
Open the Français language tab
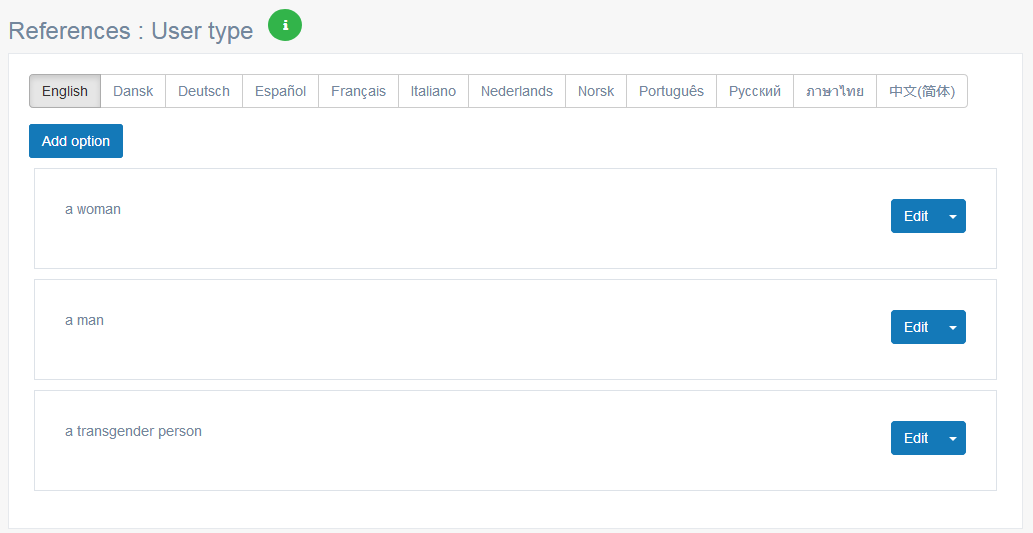(x=358, y=91)
